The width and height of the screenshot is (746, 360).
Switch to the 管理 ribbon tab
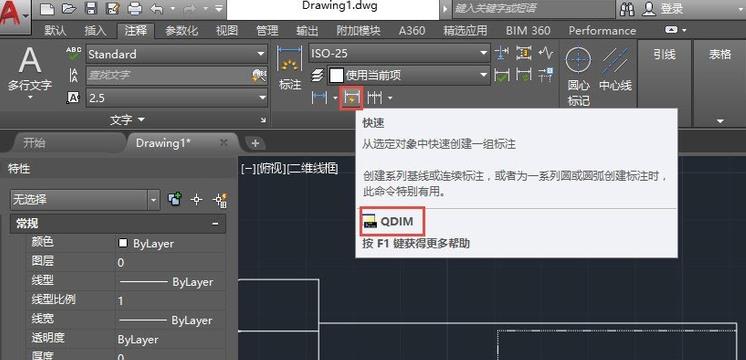267,30
